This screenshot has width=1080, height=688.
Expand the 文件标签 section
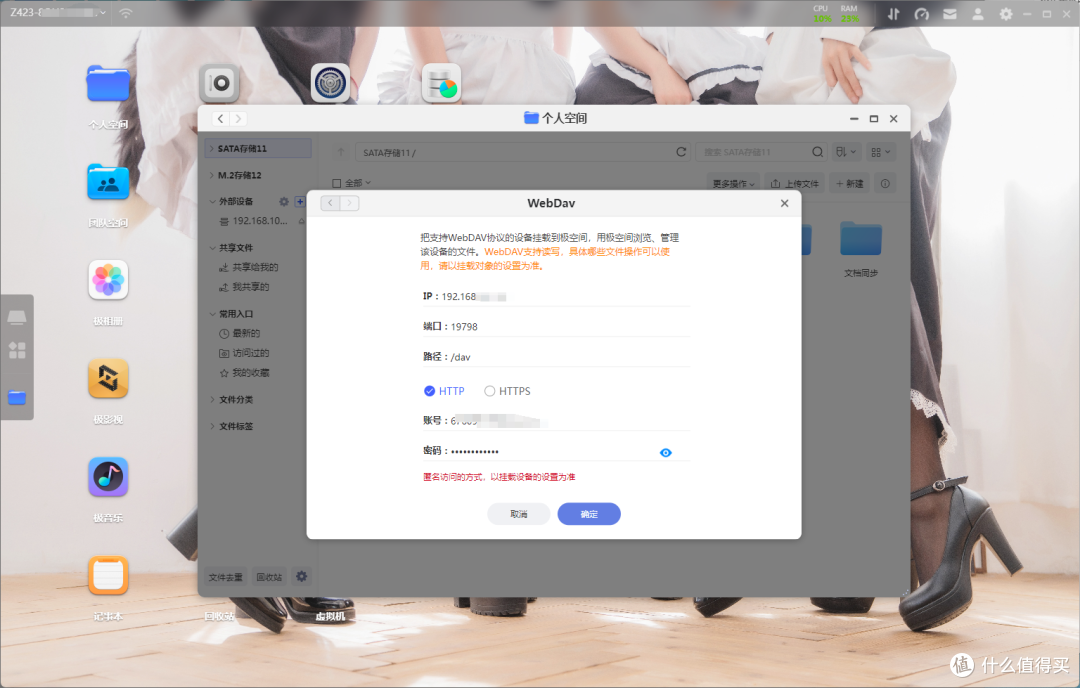(212, 426)
